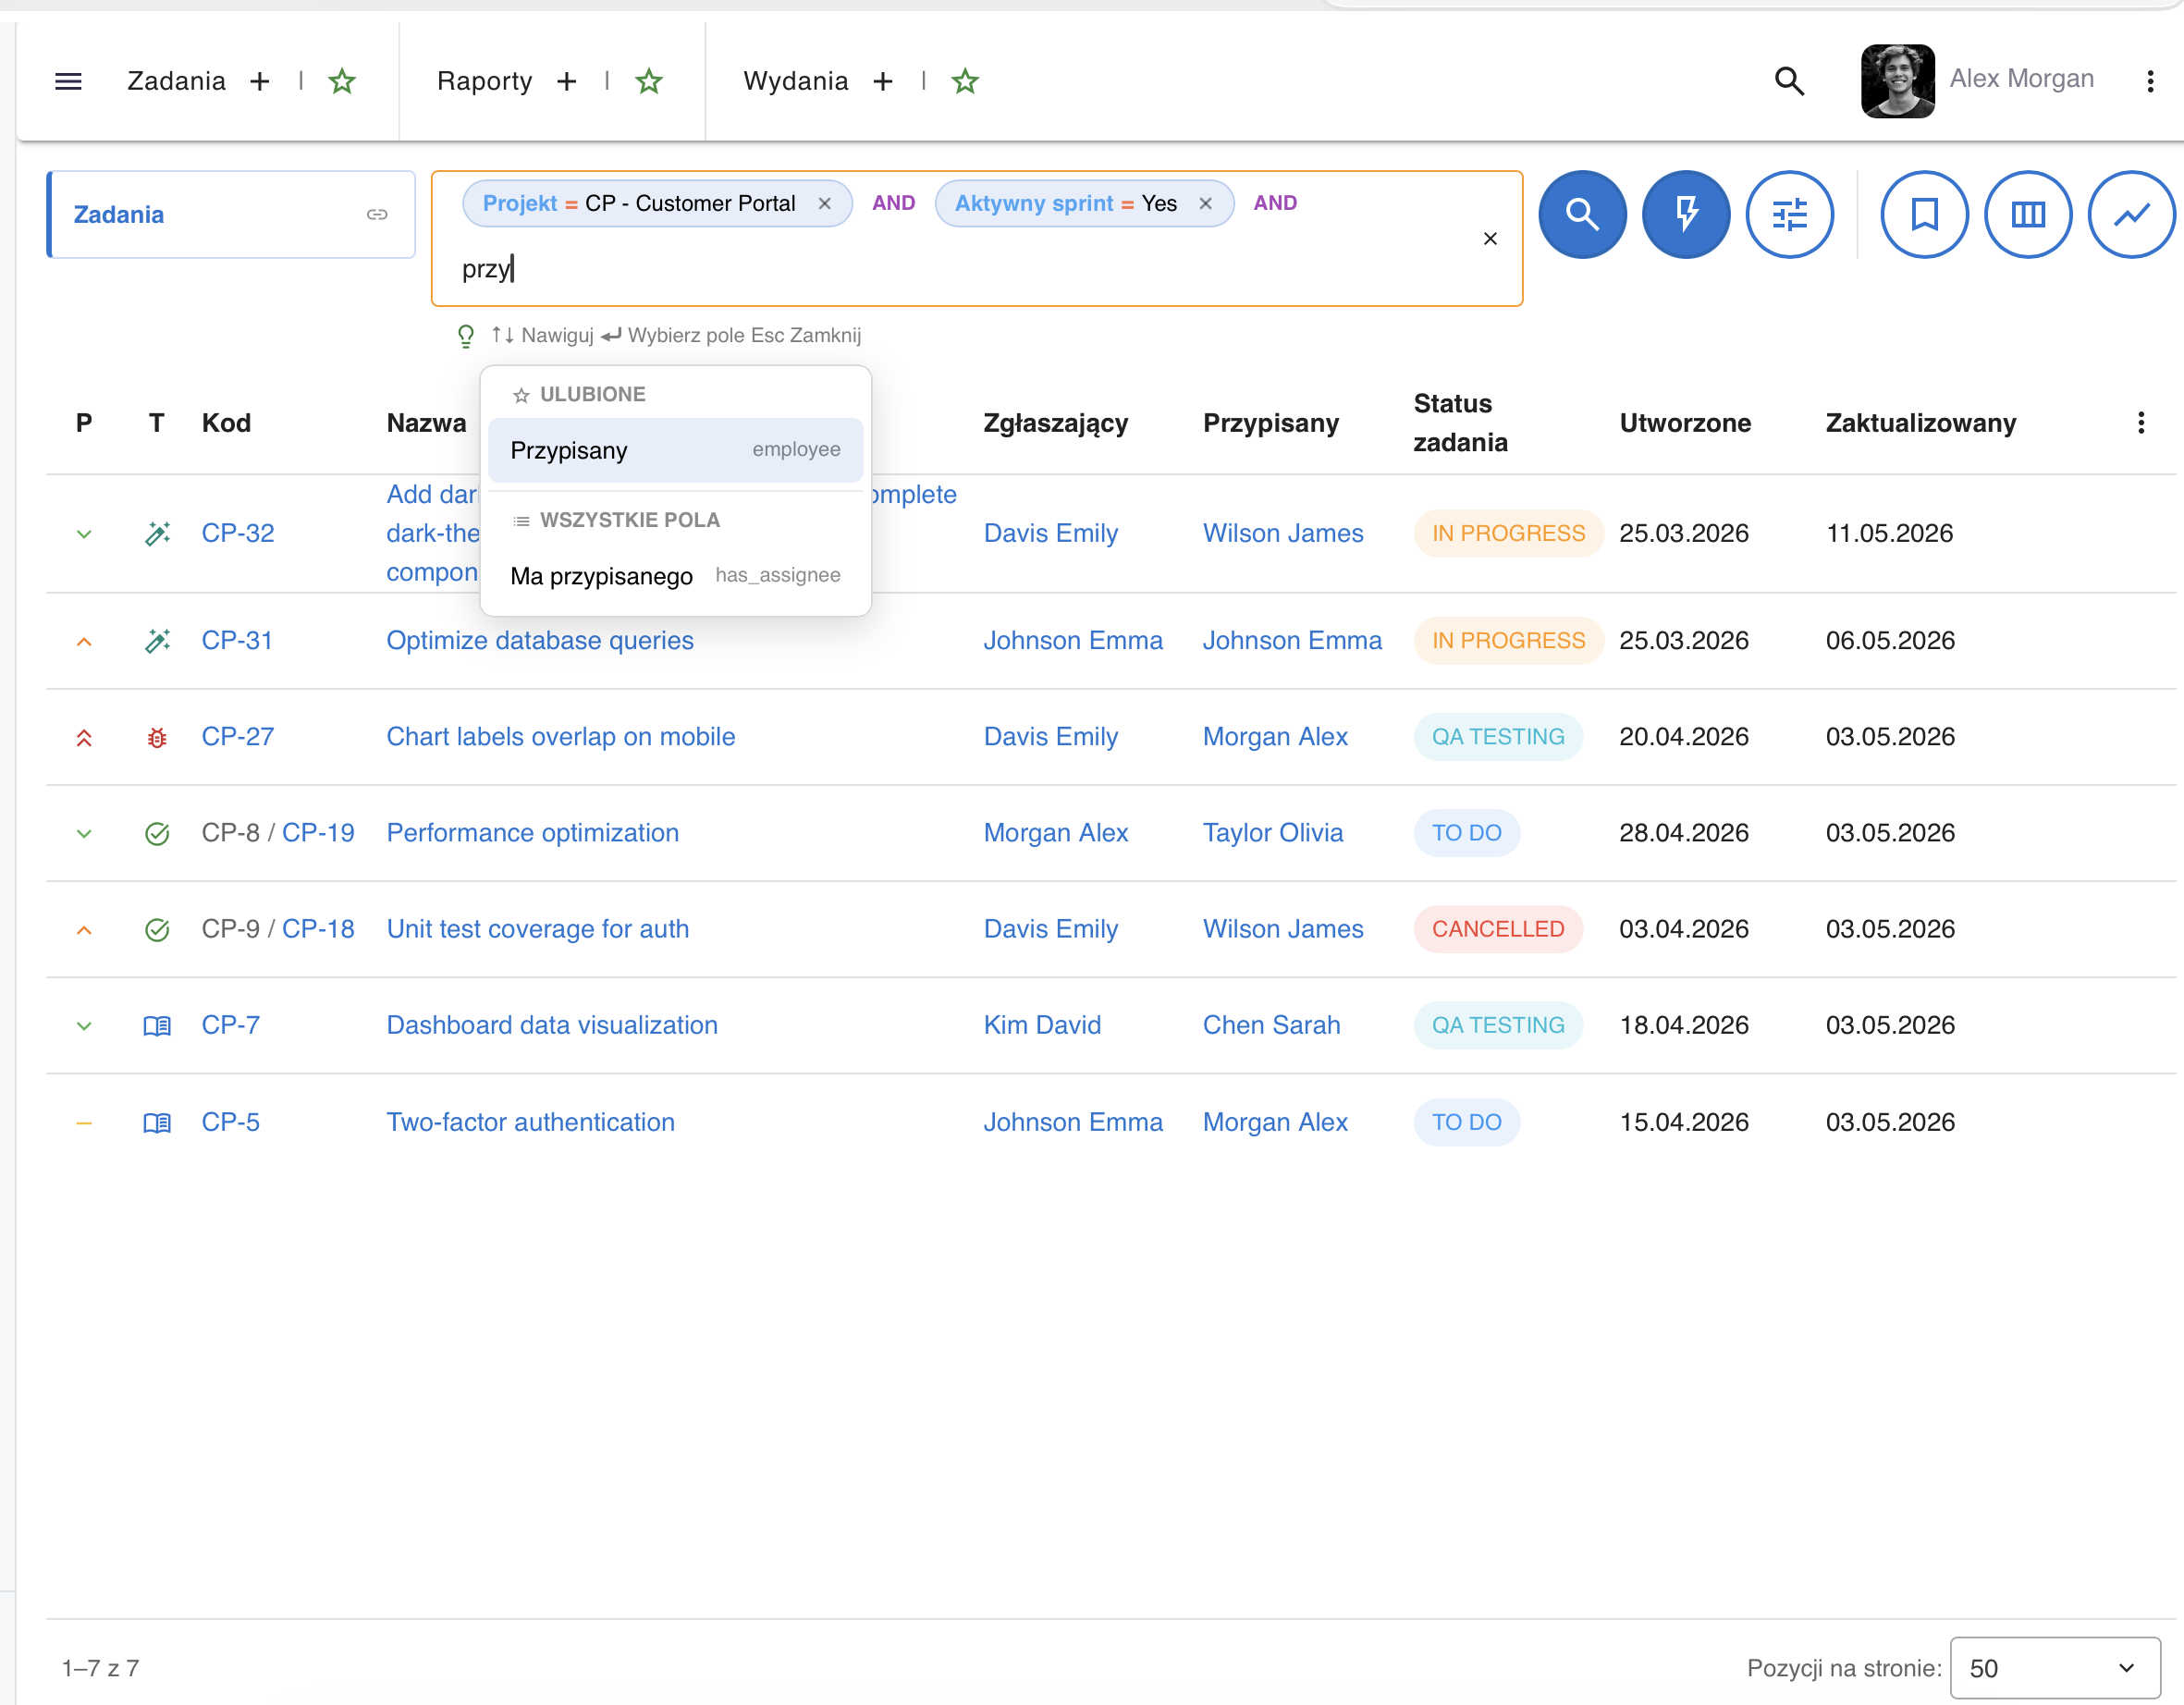
Task: Click CP-32 IN PROGRESS status badge
Action: click(1508, 533)
